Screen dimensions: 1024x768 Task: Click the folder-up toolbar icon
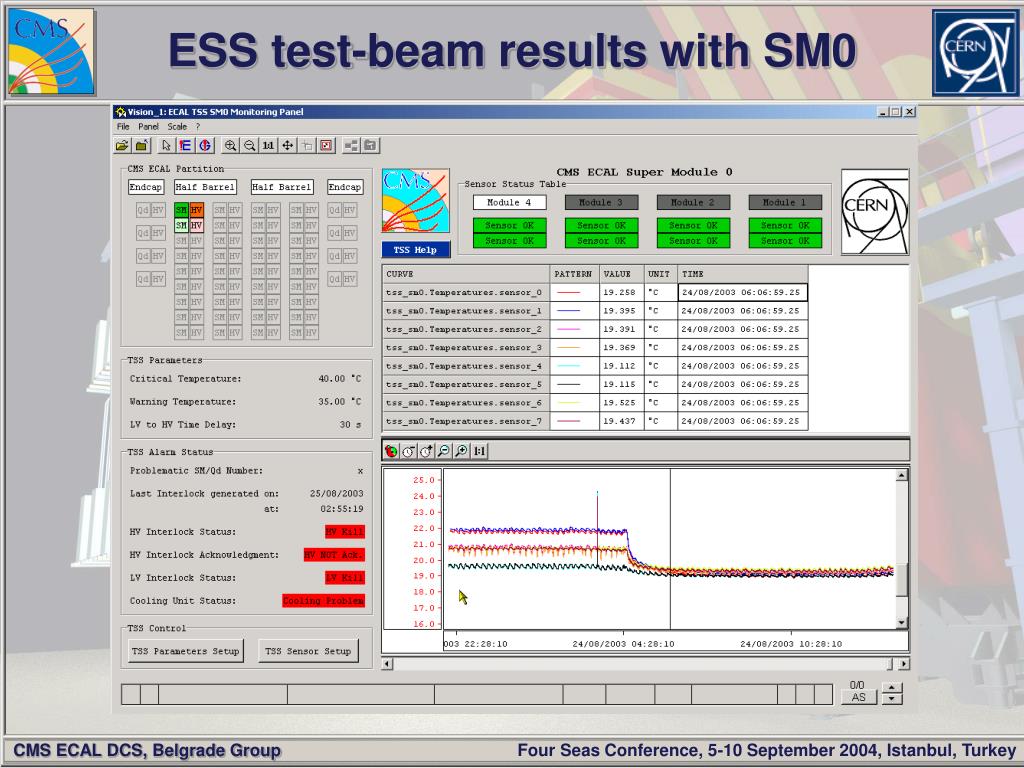[142, 146]
